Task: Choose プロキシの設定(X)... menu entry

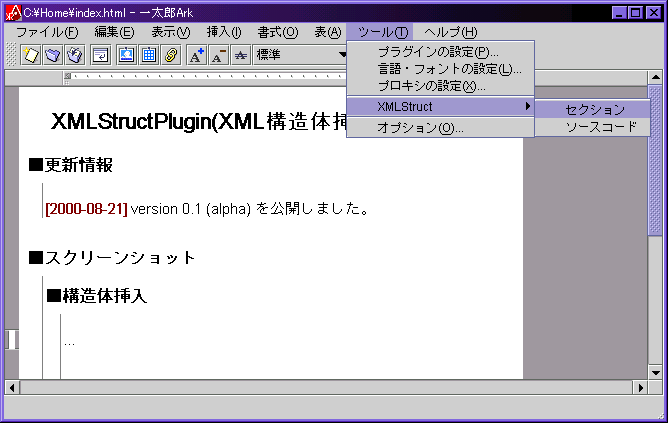Action: [x=441, y=86]
